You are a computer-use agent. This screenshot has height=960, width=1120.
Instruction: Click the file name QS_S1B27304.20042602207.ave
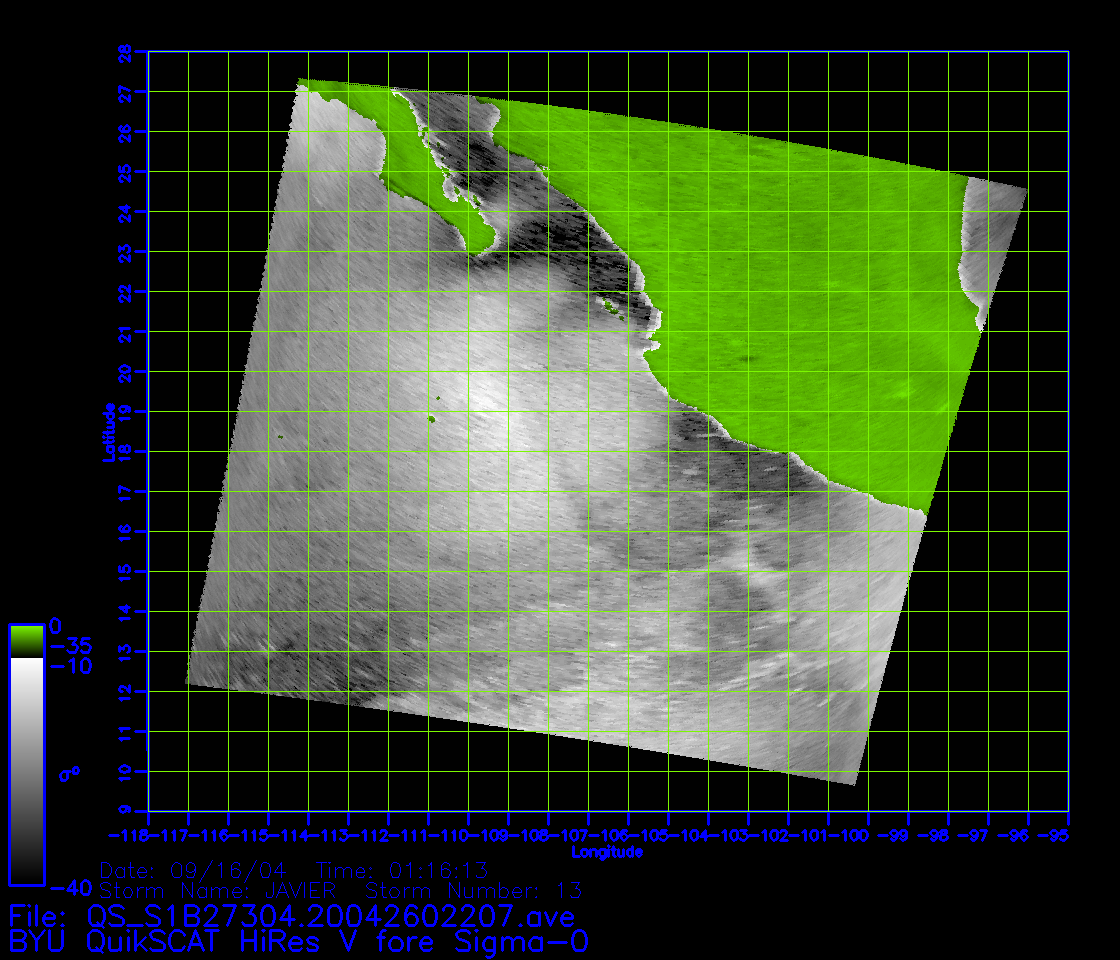point(330,915)
